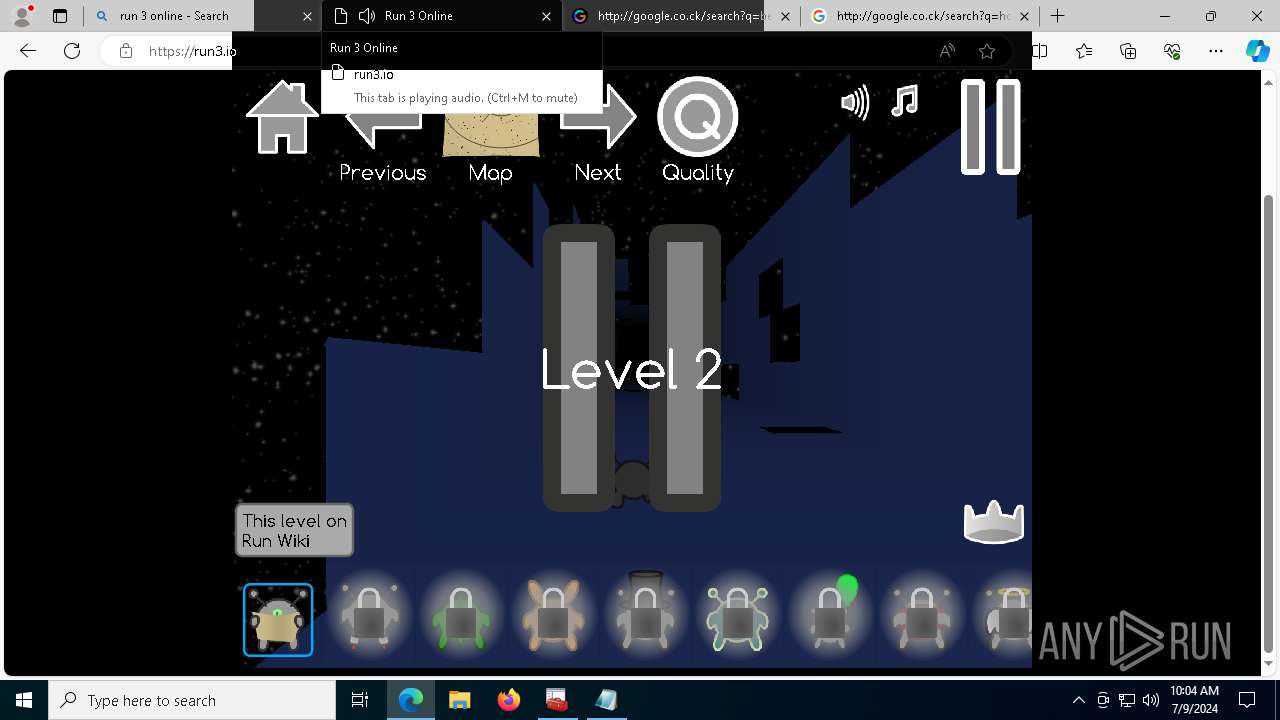Go to the game's Home icon
The width and height of the screenshot is (1280, 720).
[x=282, y=117]
